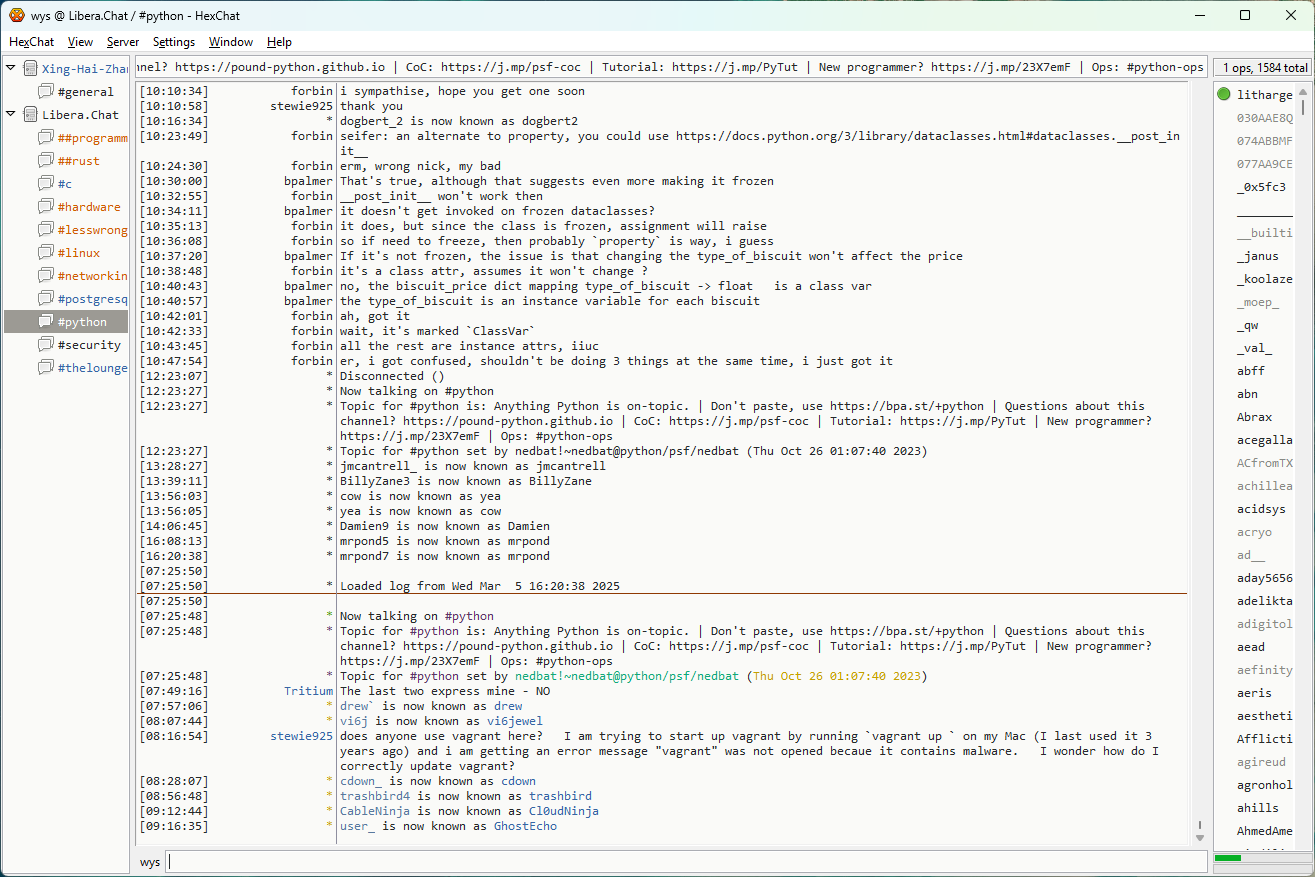Focus the message input field
The image size is (1315, 877).
tap(686, 862)
